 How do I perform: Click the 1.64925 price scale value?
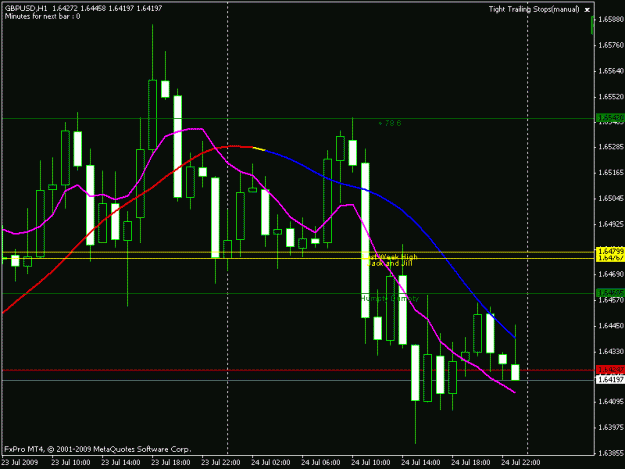611,224
